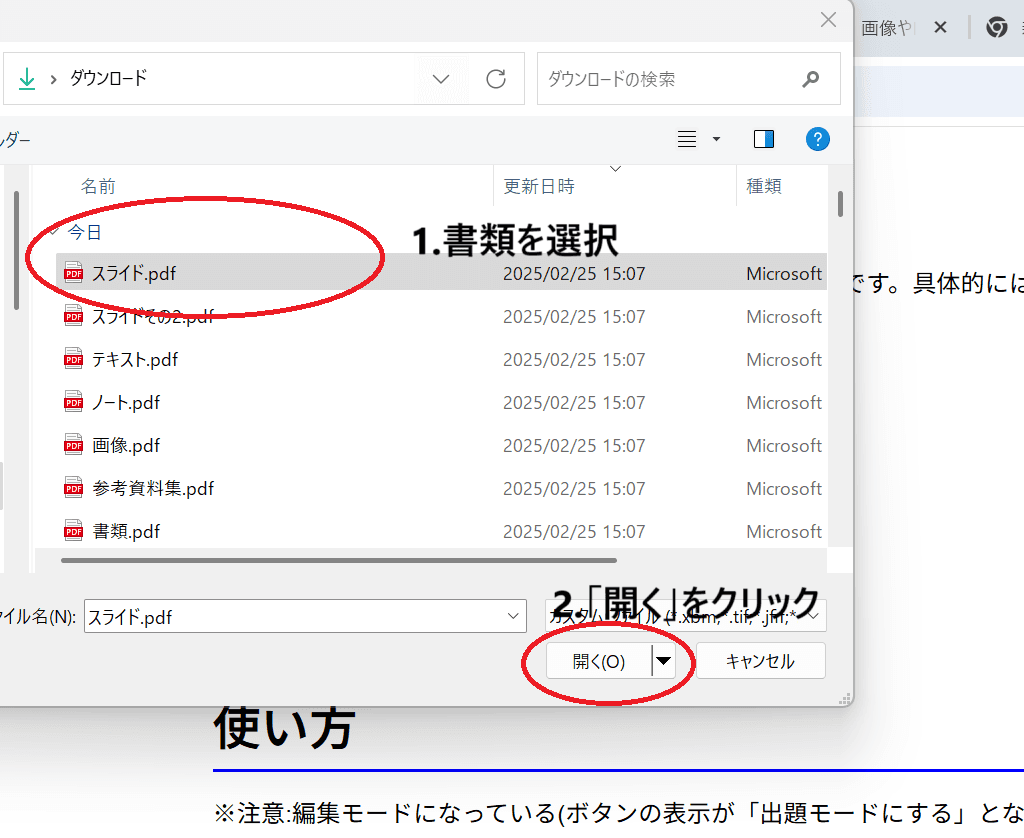Sort by the 更新日時 column header

[x=539, y=186]
